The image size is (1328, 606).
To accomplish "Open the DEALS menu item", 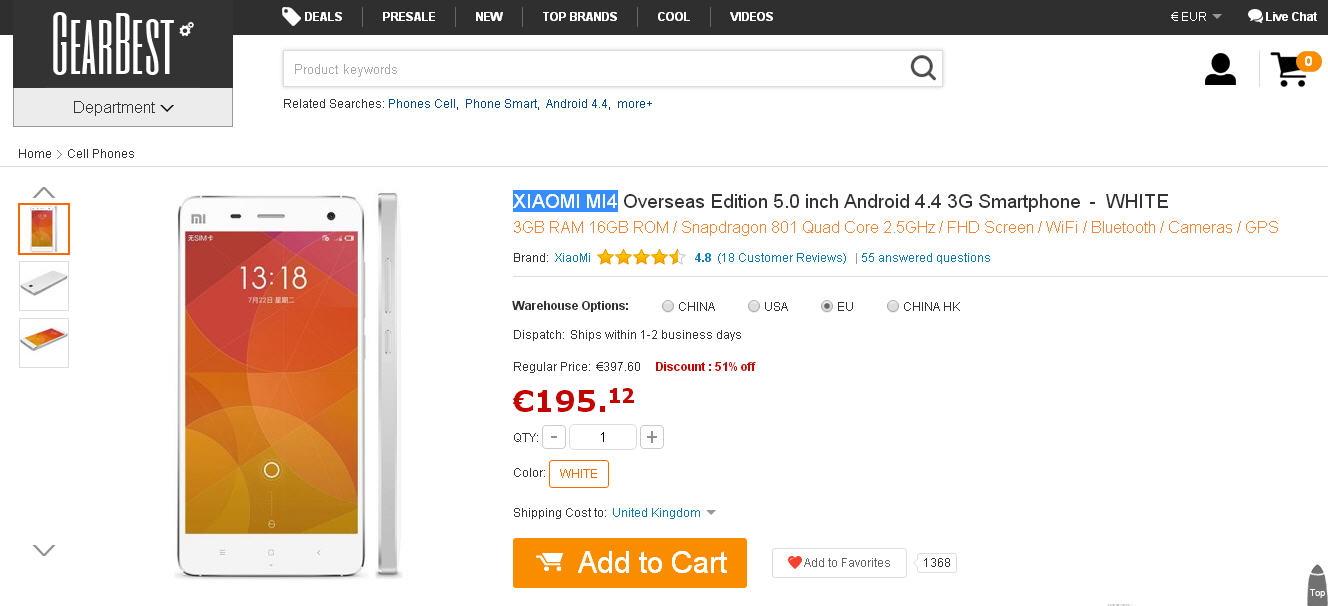I will (x=313, y=16).
